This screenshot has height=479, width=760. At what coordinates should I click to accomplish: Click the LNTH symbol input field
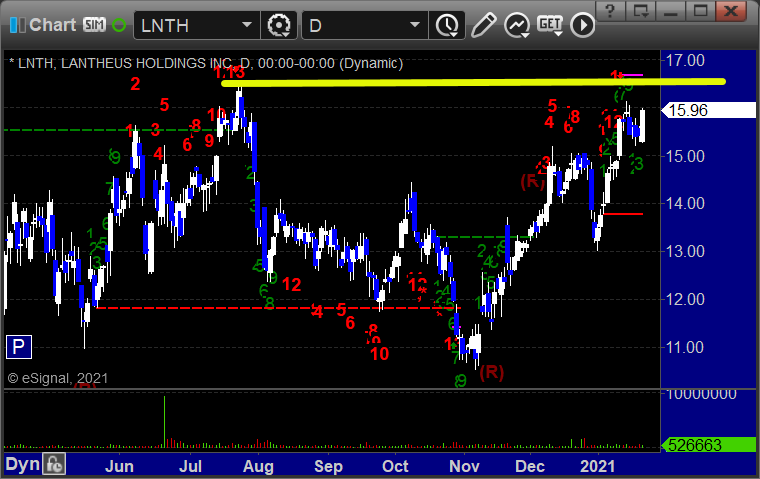pos(190,25)
